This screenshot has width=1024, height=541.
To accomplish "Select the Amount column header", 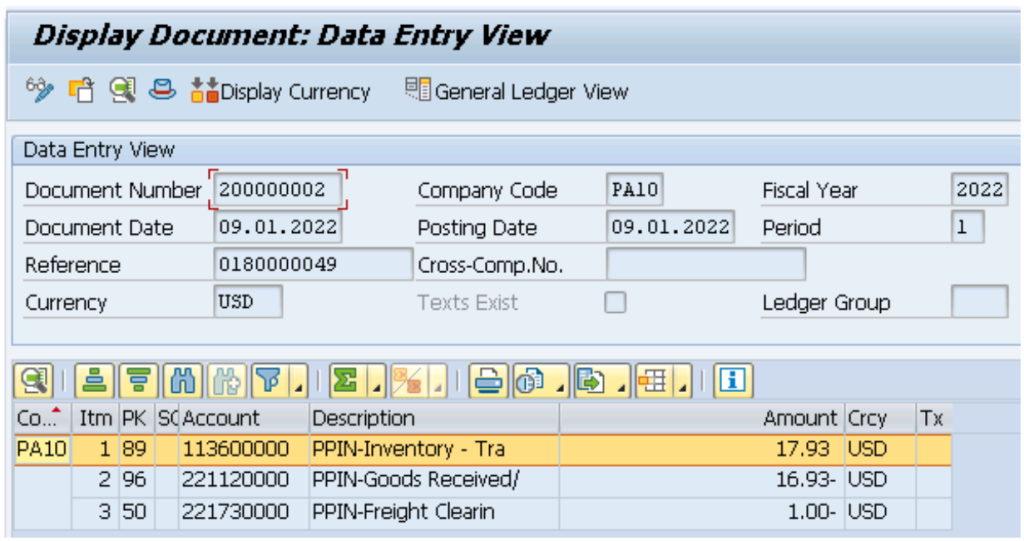I will 702,418.
